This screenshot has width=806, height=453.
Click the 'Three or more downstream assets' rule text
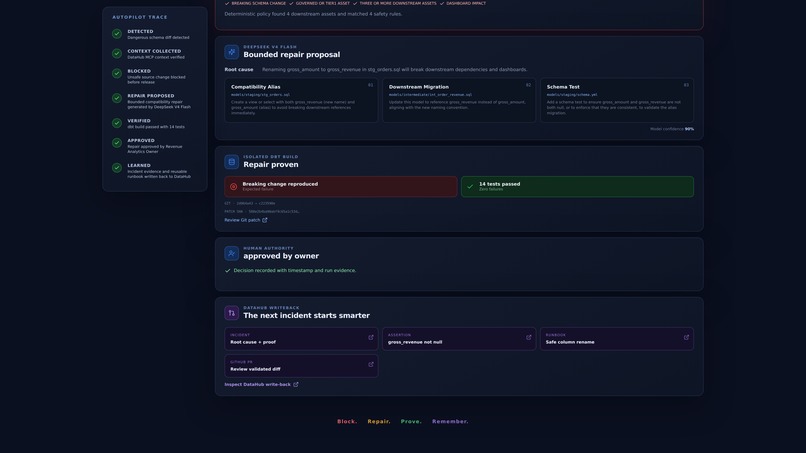pyautogui.click(x=398, y=4)
